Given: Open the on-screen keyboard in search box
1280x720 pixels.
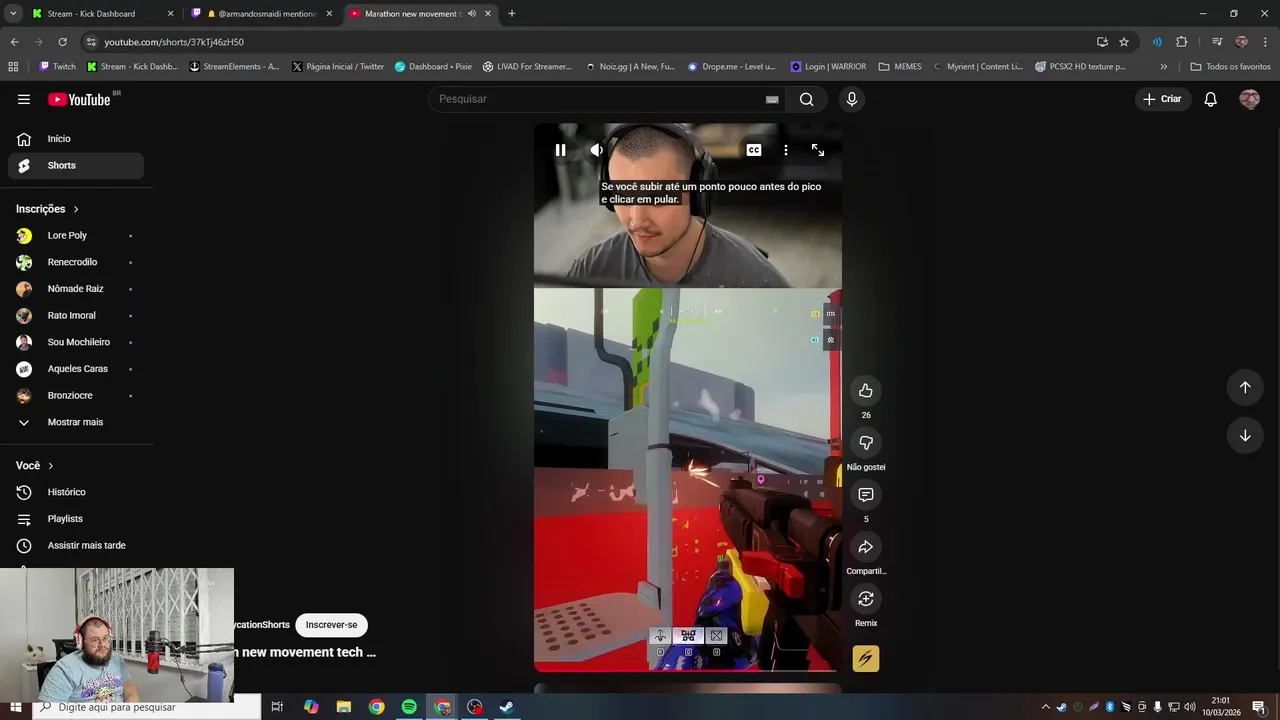Looking at the screenshot, I should (x=772, y=99).
